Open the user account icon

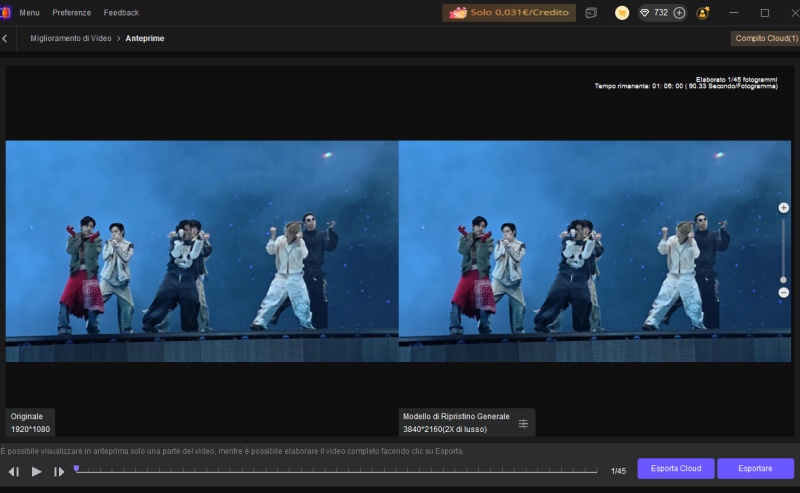(703, 13)
